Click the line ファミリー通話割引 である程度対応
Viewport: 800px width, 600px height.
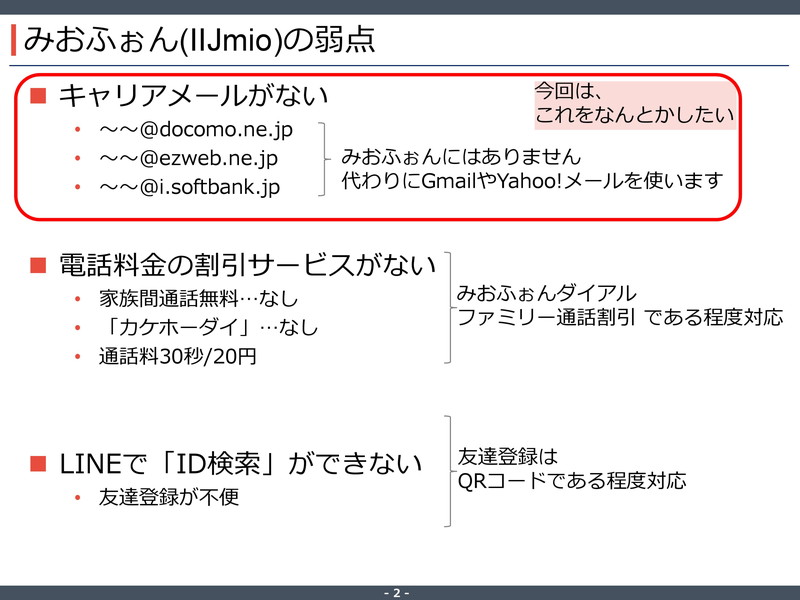point(620,317)
